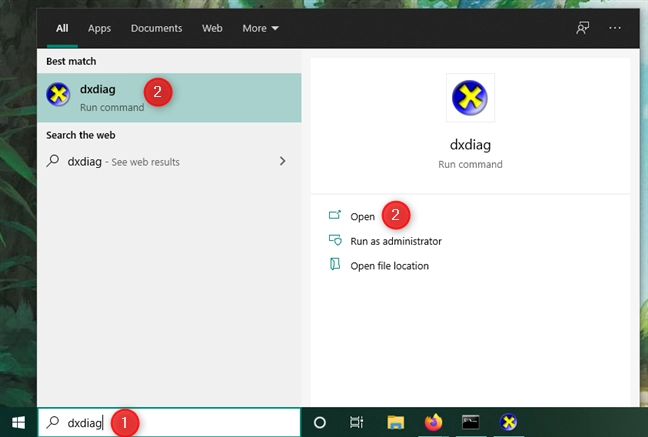Open the dxdiag best match result
Screen dimensions: 648x437
pyautogui.click(x=169, y=98)
